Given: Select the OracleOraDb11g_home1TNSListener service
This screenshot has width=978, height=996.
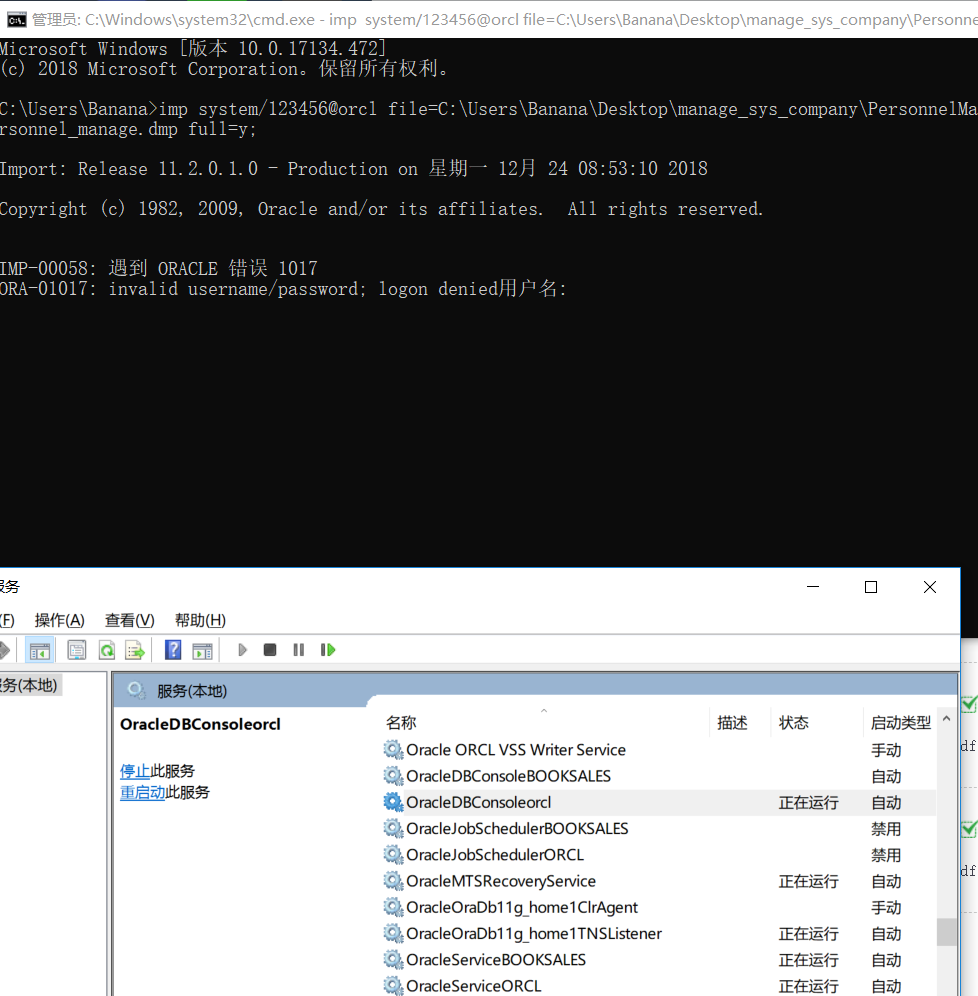Looking at the screenshot, I should 658,933.
